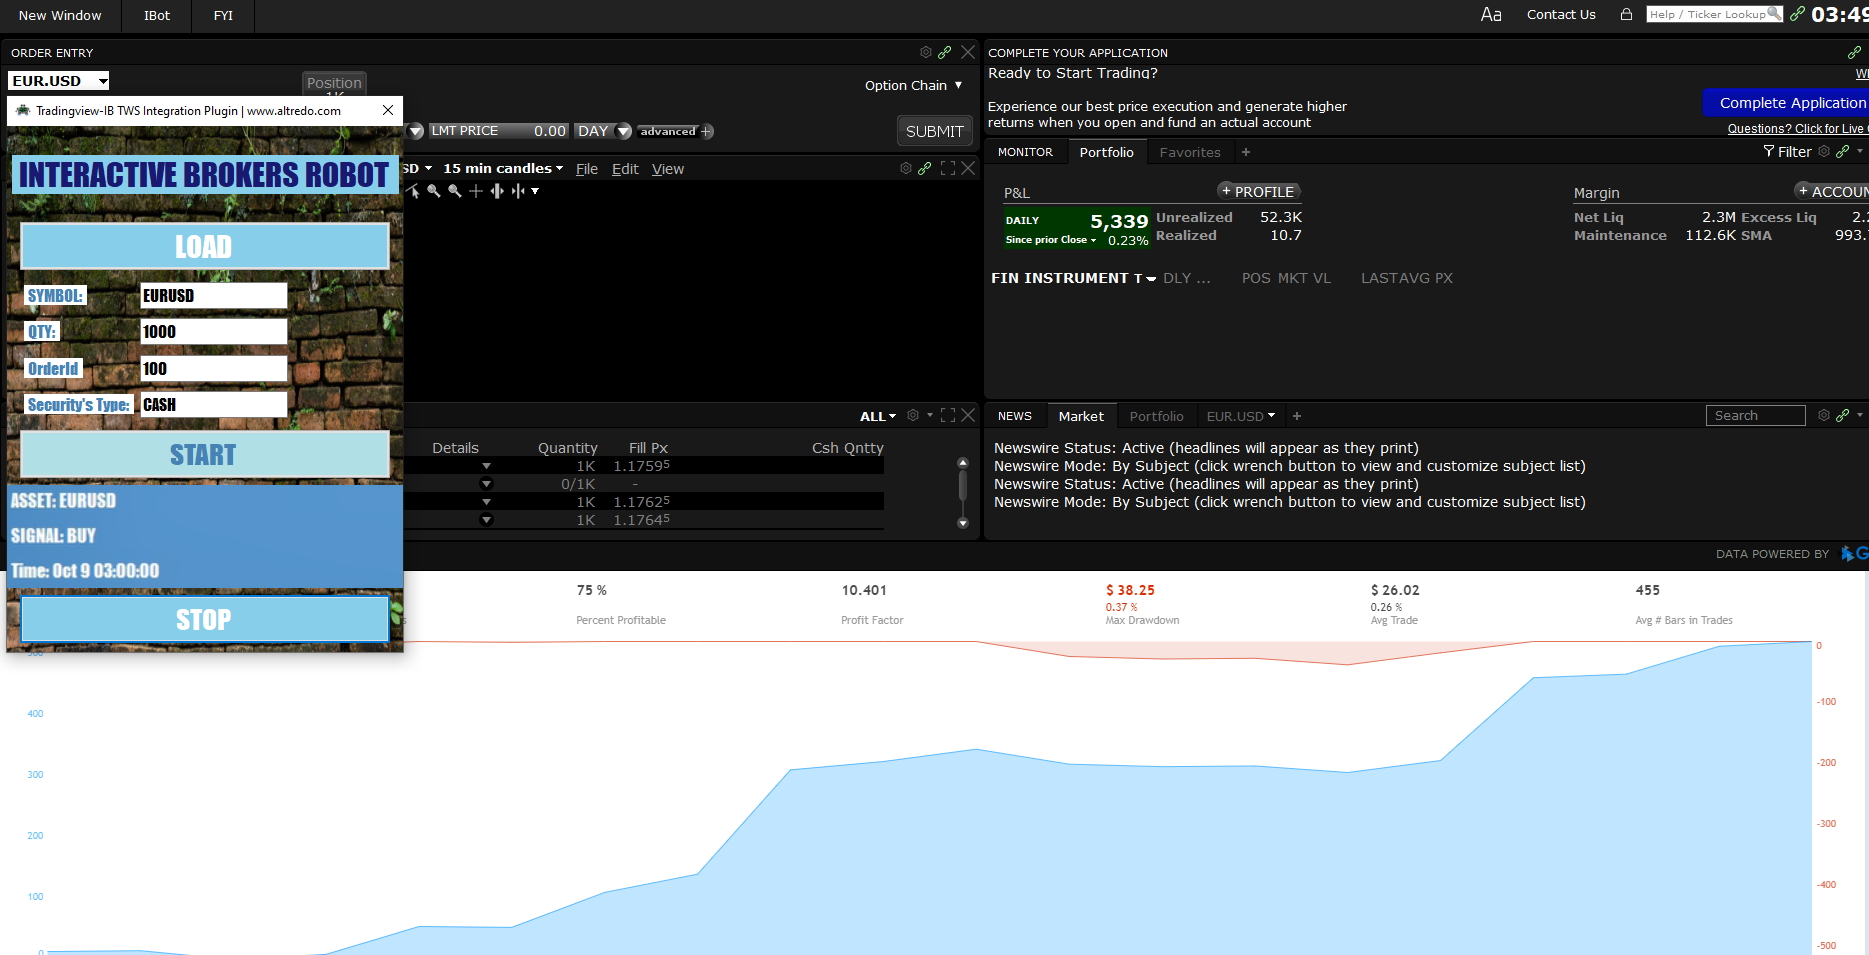The image size is (1869, 955).
Task: Click the Filter funnel in Monitor panel
Action: pyautogui.click(x=1769, y=151)
